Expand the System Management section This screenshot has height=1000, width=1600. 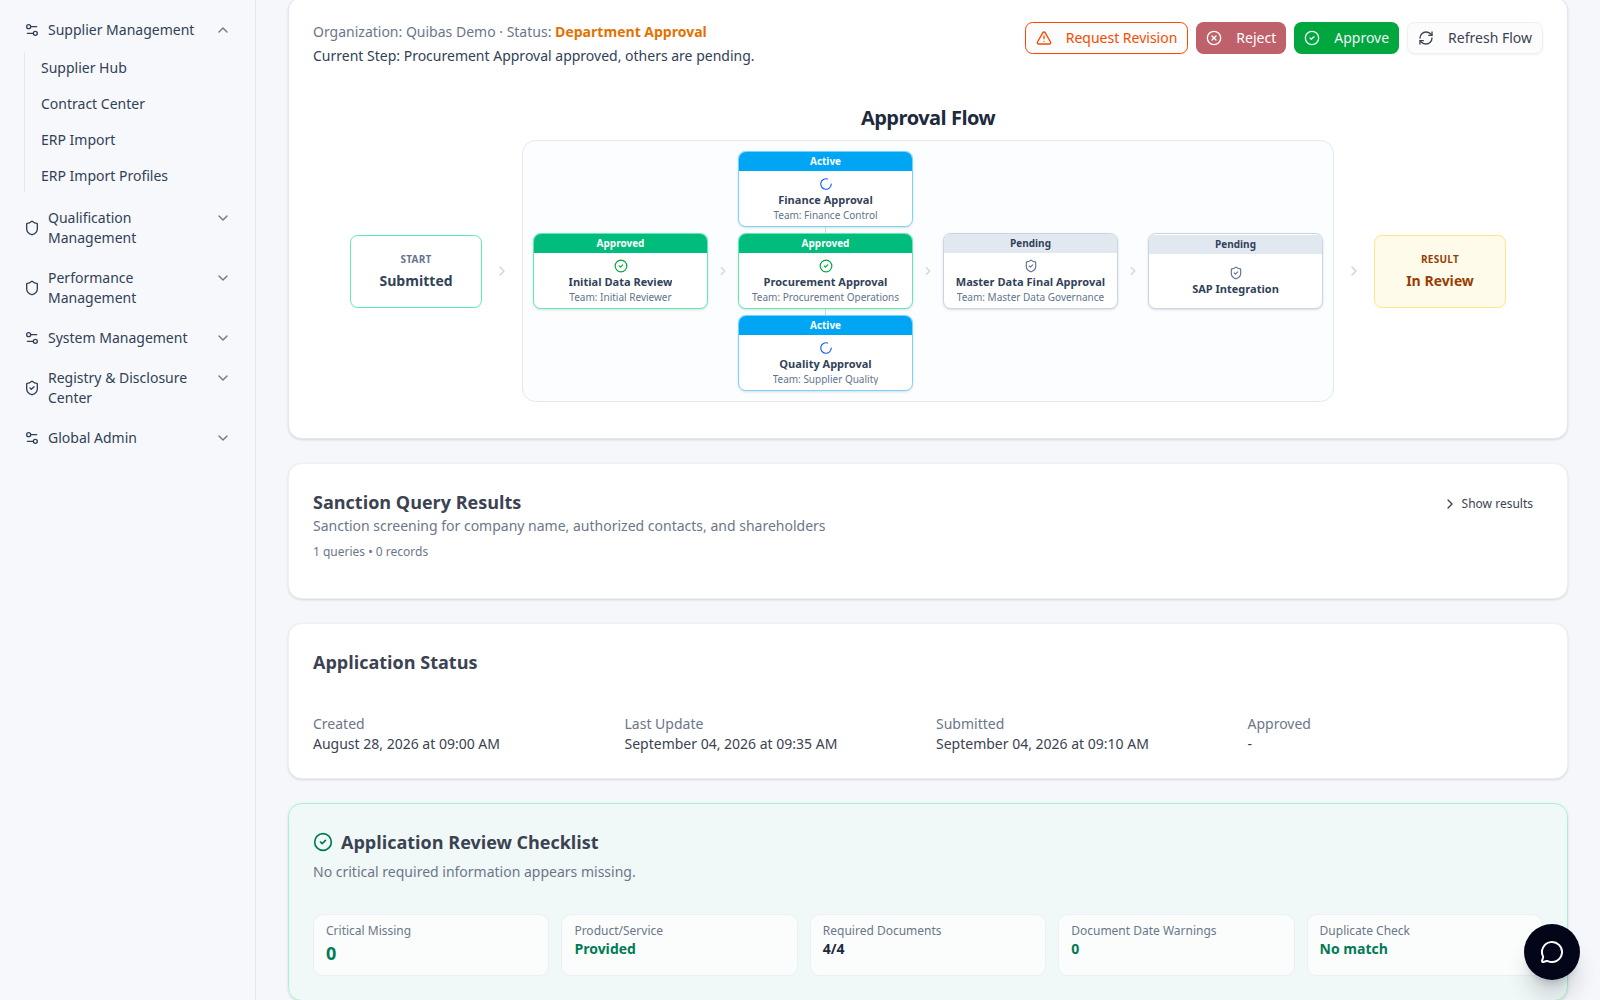point(223,338)
